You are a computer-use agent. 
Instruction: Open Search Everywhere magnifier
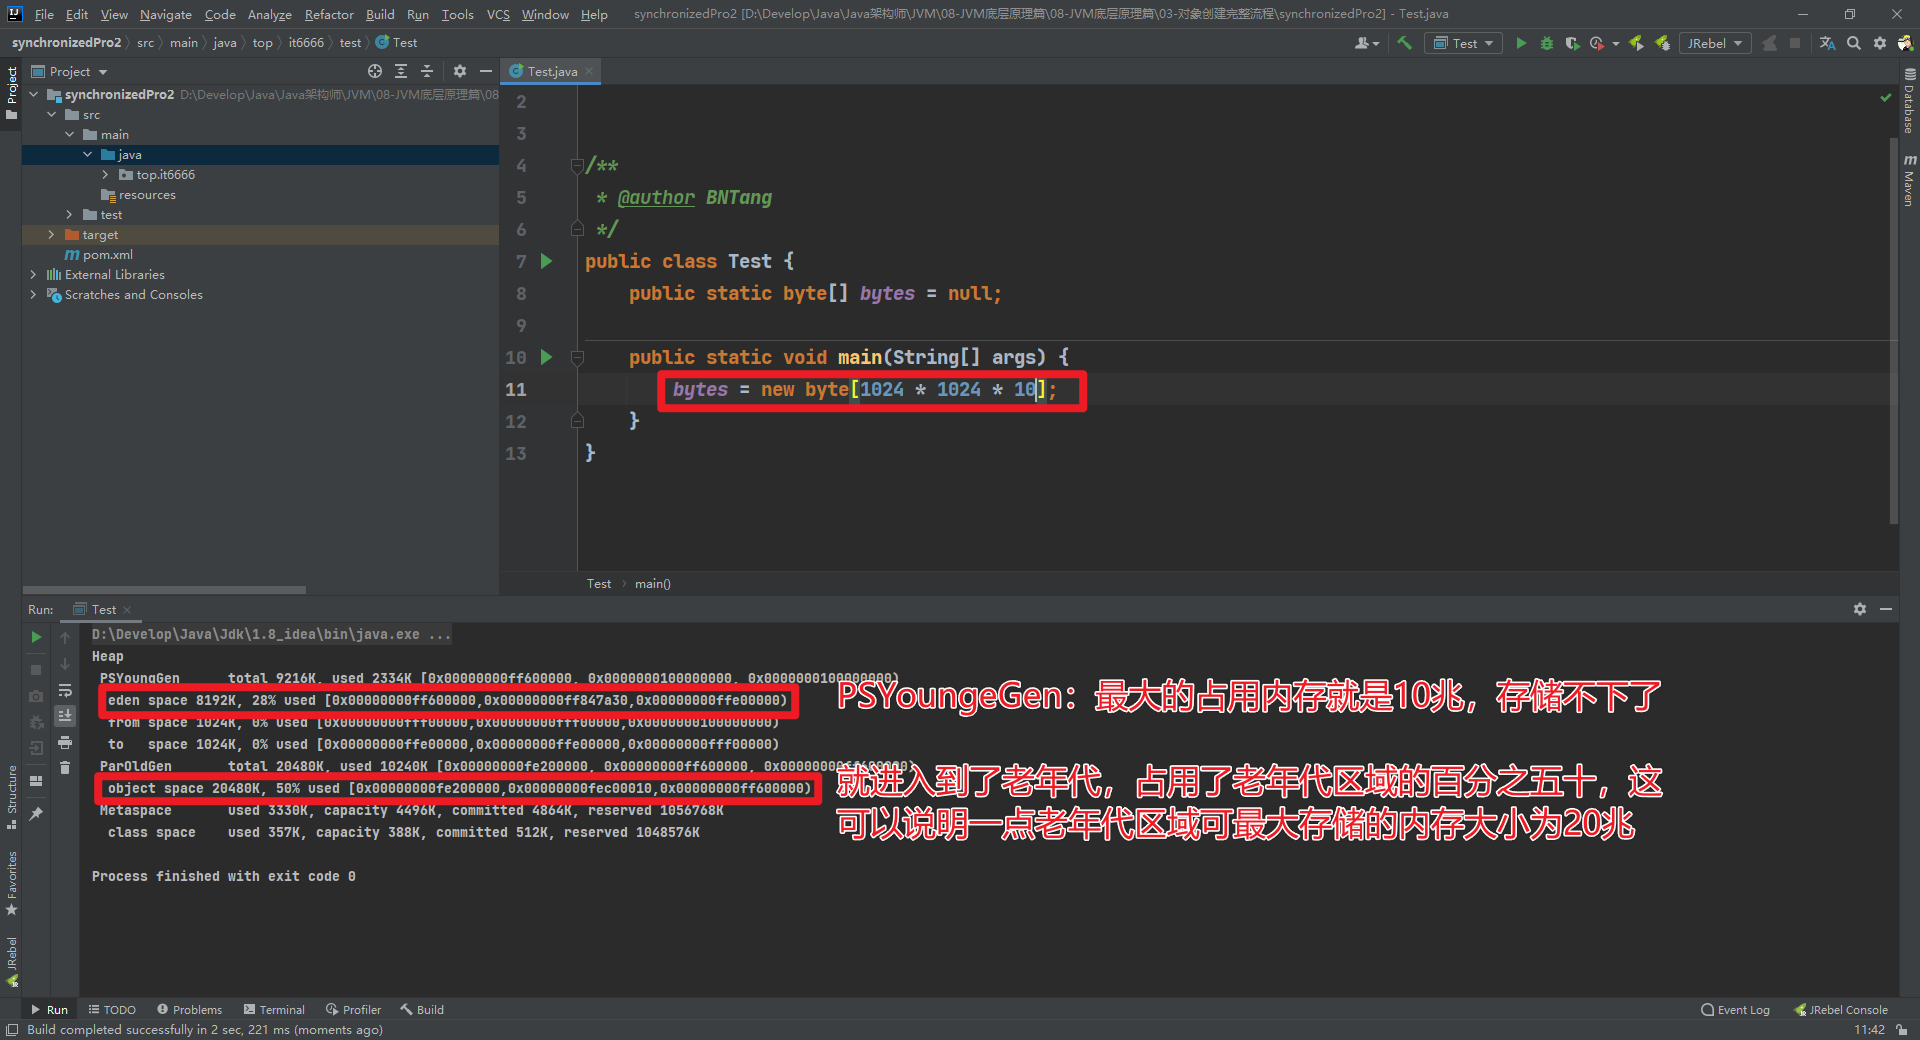[1854, 43]
